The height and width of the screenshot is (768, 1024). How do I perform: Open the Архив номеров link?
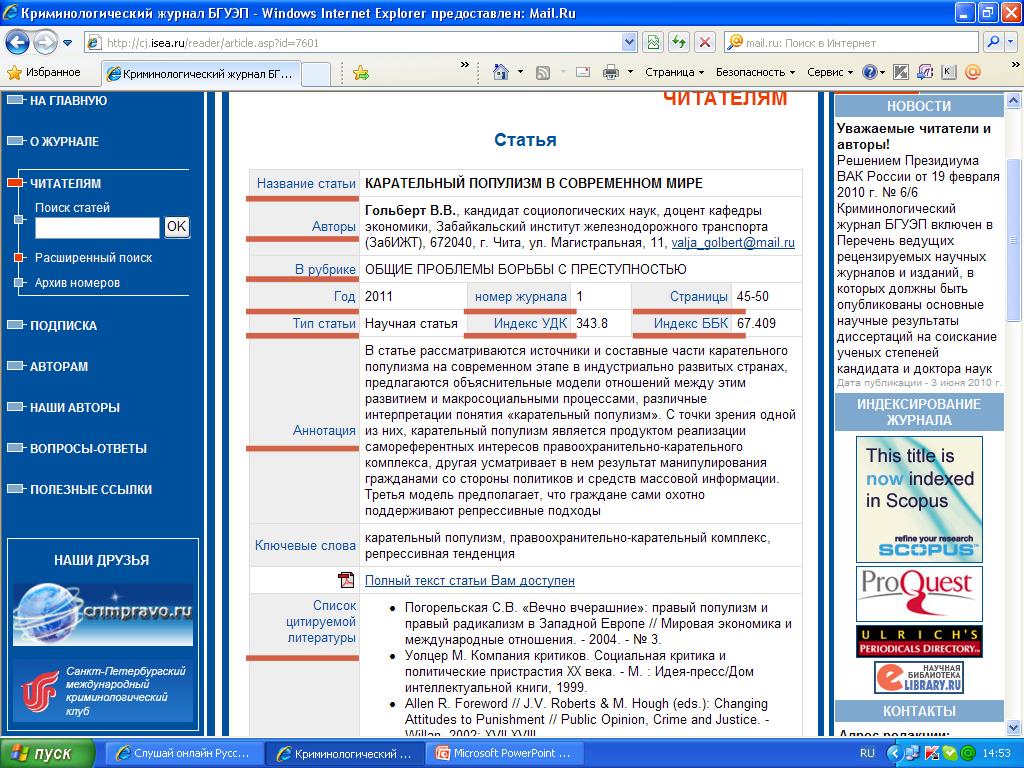(x=77, y=283)
